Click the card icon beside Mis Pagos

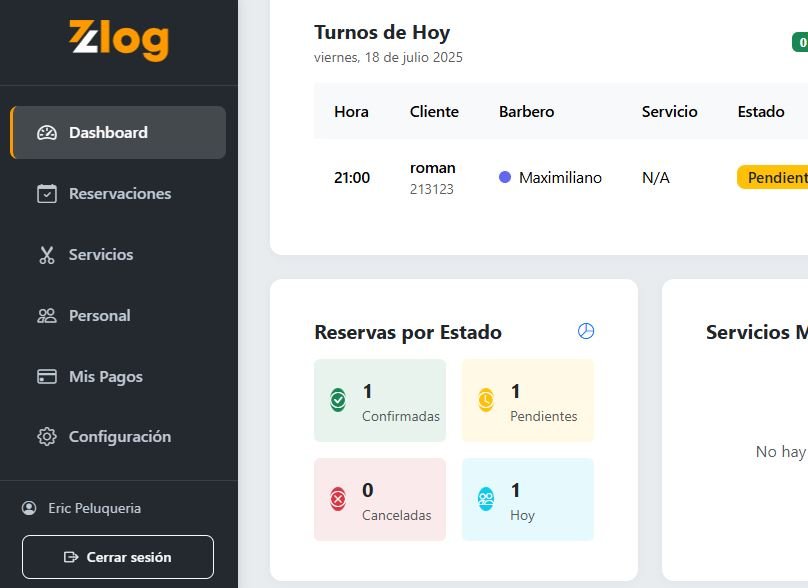tap(45, 376)
